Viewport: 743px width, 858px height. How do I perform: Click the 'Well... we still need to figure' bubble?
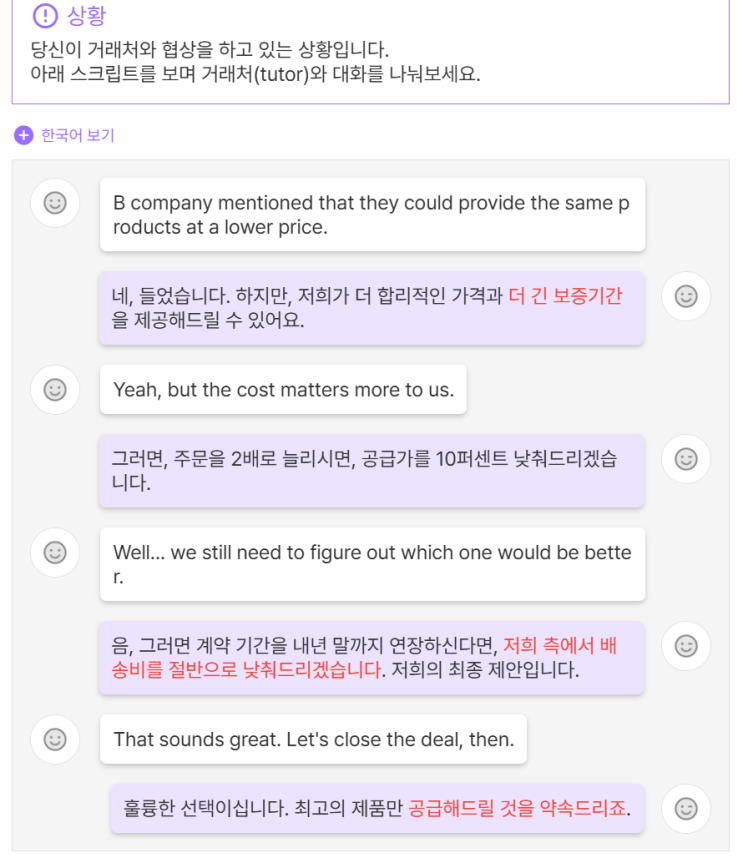(372, 564)
